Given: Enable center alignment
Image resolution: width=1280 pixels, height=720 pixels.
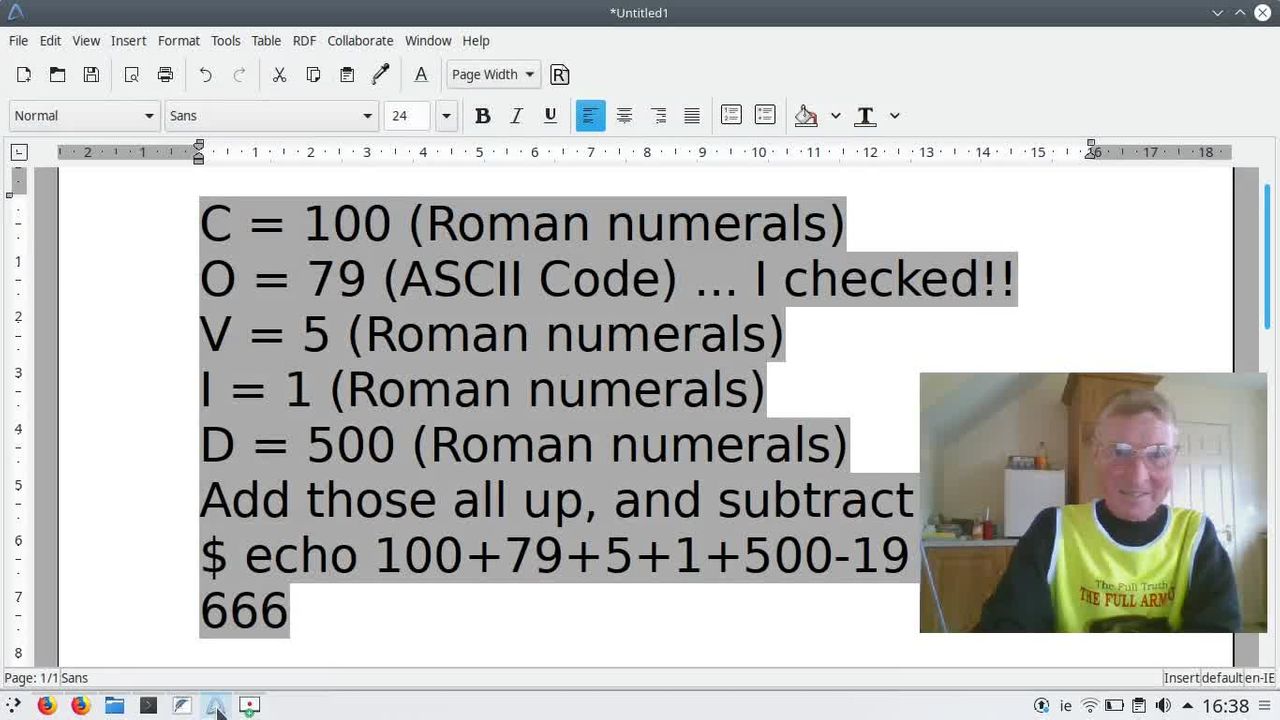Looking at the screenshot, I should coord(624,116).
